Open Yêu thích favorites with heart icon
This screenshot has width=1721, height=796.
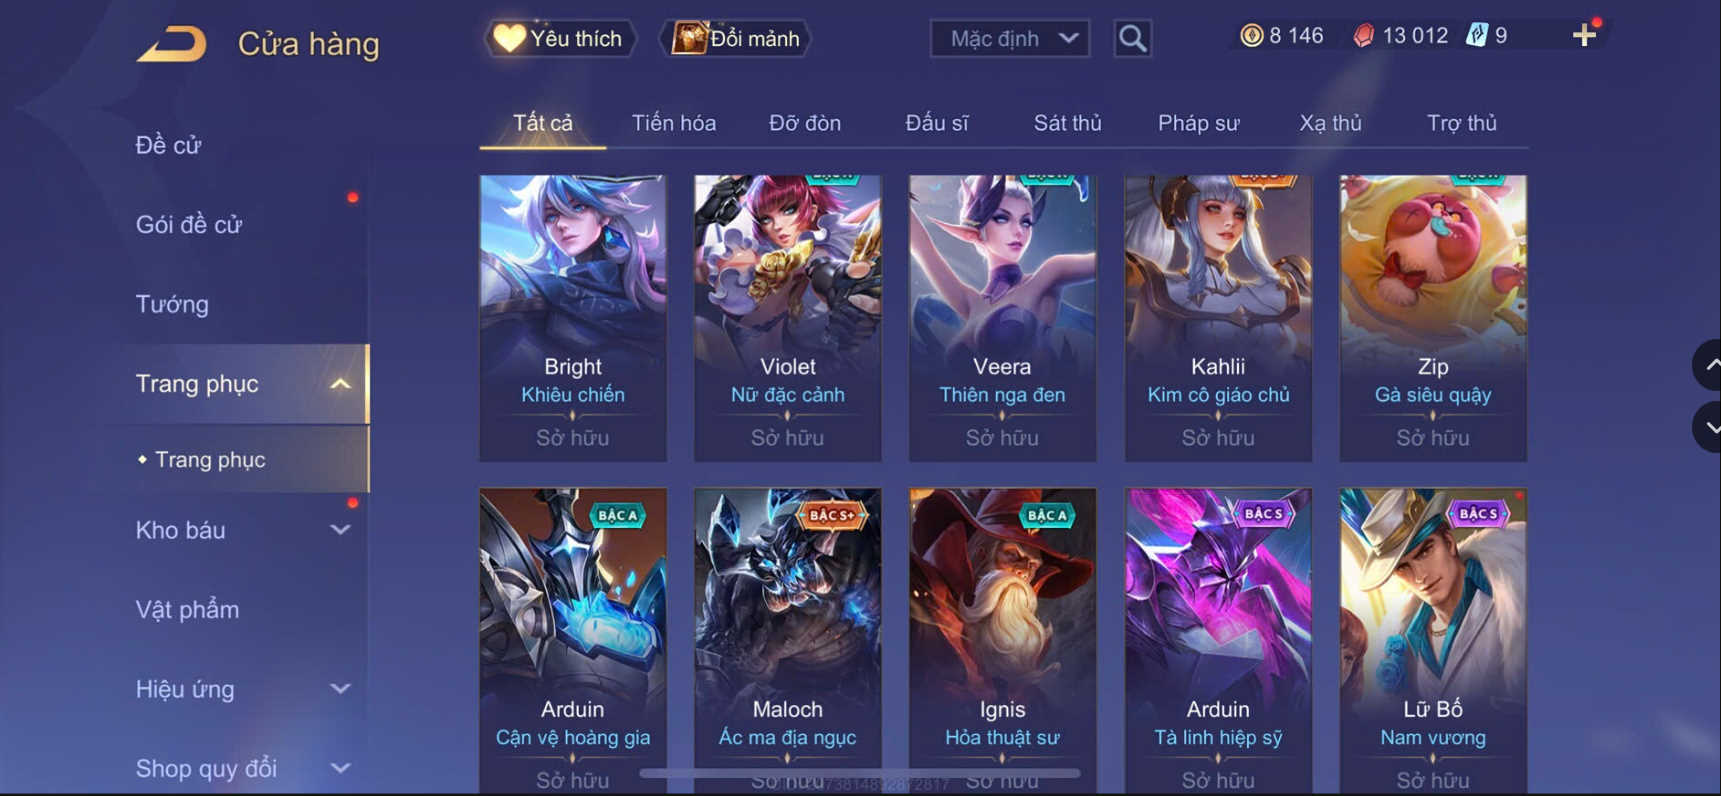point(559,39)
